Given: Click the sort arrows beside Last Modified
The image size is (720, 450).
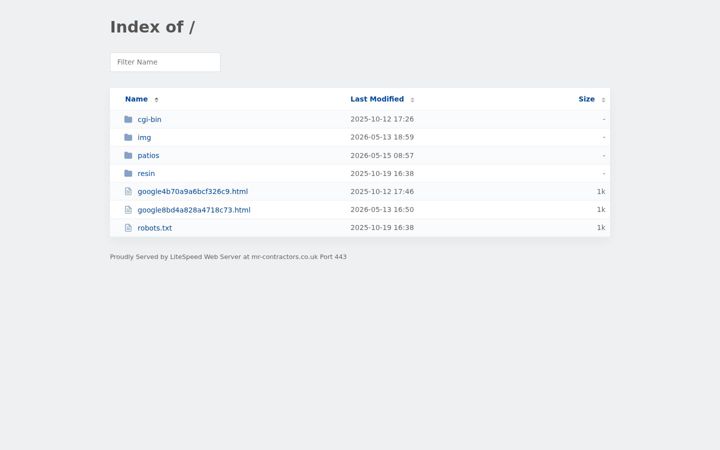Looking at the screenshot, I should 412,100.
